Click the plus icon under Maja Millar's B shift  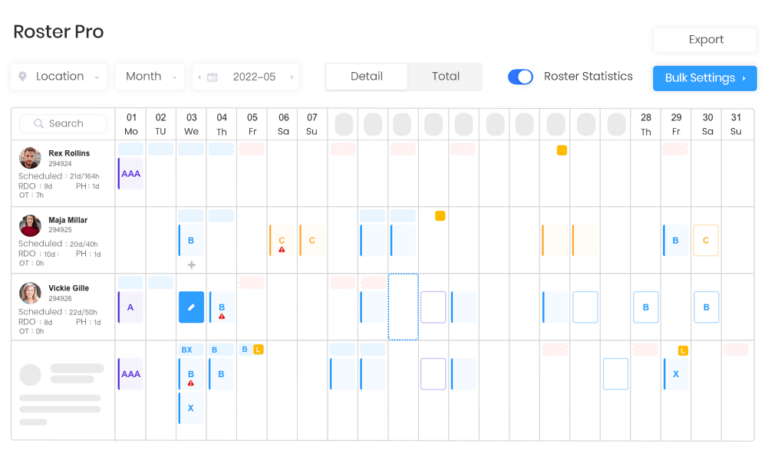(x=191, y=265)
